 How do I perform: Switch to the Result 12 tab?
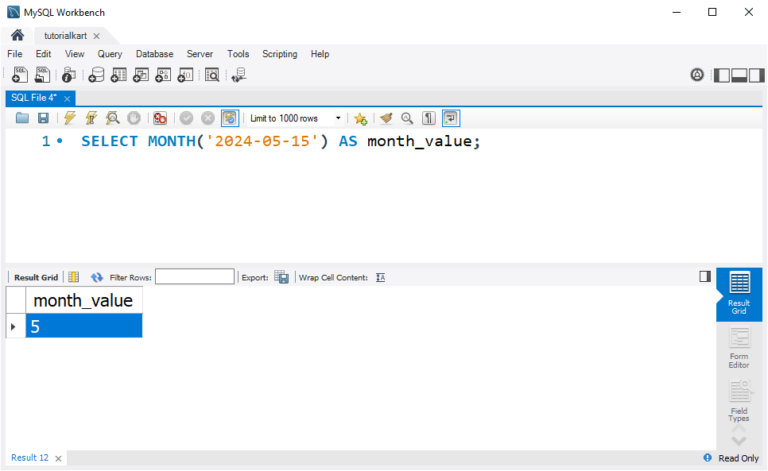(x=30, y=458)
